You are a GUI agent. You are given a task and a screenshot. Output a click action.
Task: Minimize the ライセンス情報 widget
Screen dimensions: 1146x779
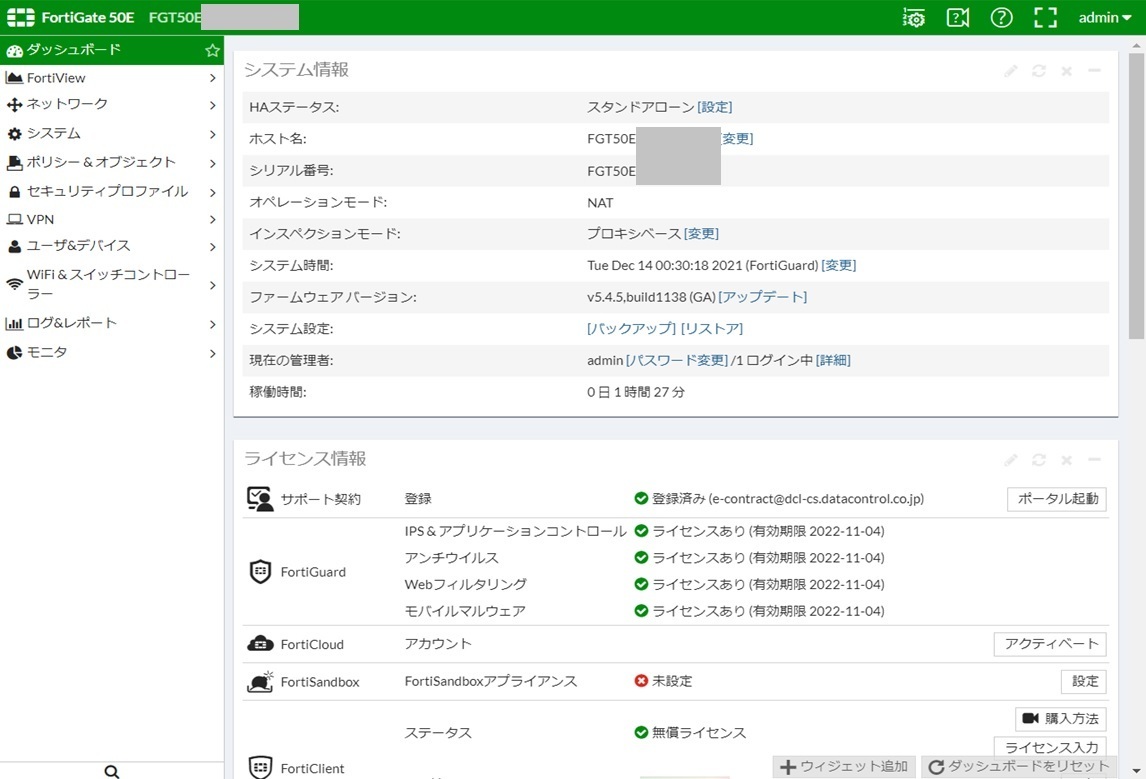click(x=1094, y=460)
